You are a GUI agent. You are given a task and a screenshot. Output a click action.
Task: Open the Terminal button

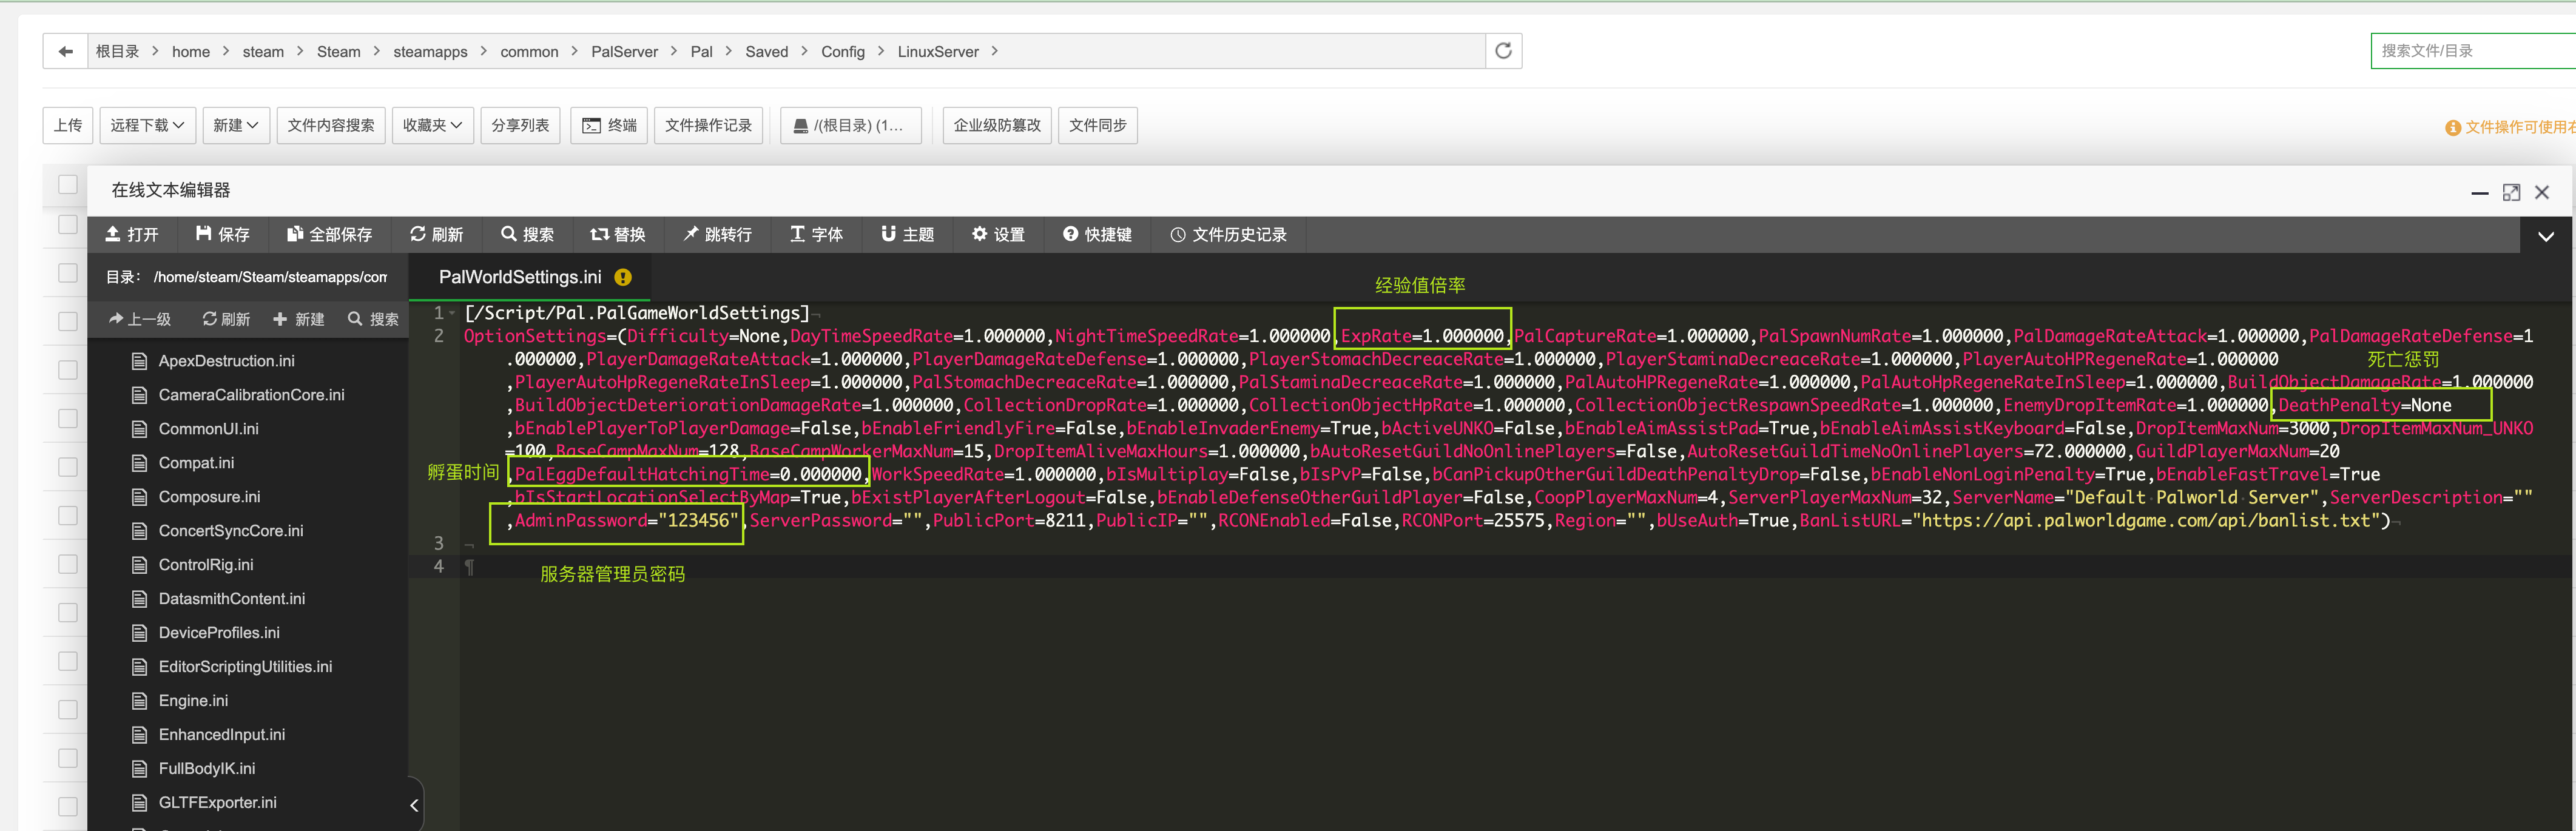(x=609, y=125)
